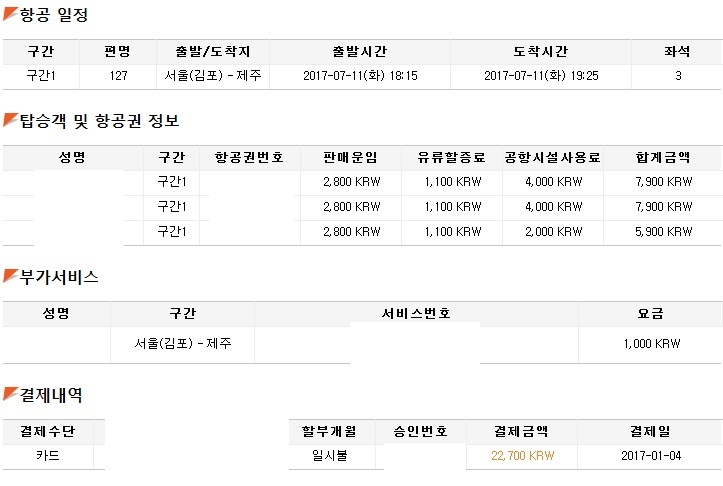723x486 pixels.
Task: Click the 항공권번호 column header
Action: 250,157
